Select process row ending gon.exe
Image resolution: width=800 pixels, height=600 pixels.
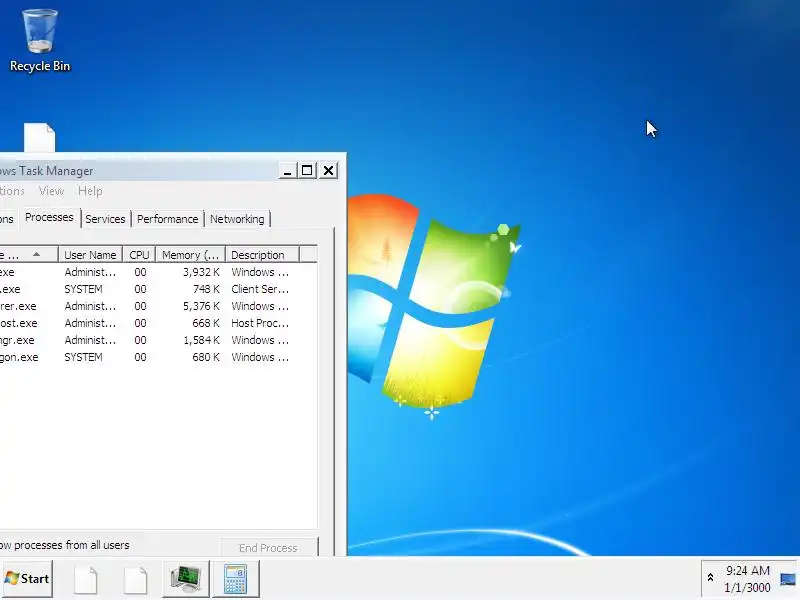coord(158,357)
